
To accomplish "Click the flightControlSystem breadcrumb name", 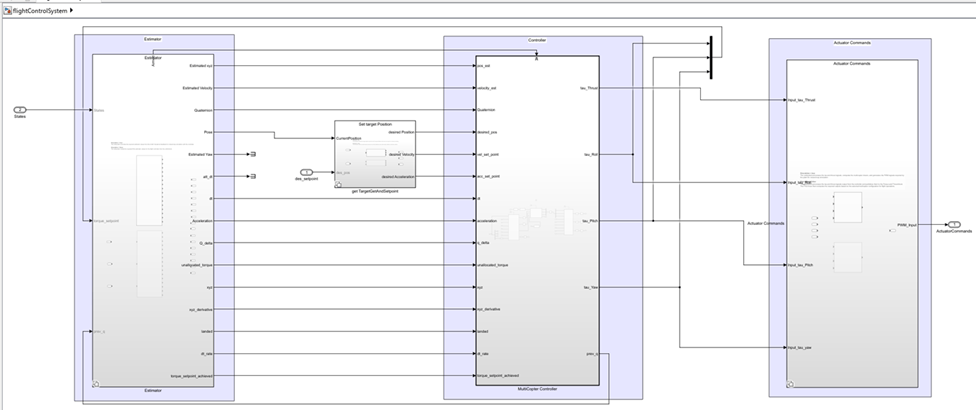I will tap(40, 11).
